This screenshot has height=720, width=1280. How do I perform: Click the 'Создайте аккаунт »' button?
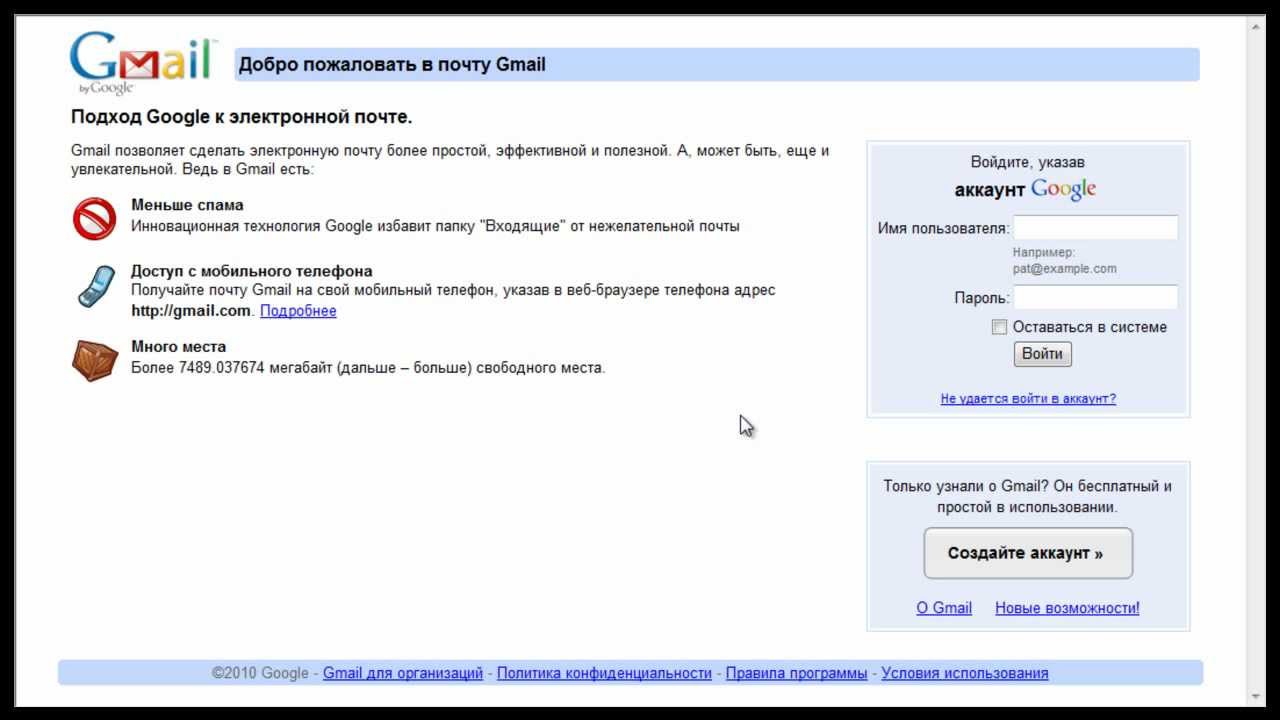[x=1027, y=553]
